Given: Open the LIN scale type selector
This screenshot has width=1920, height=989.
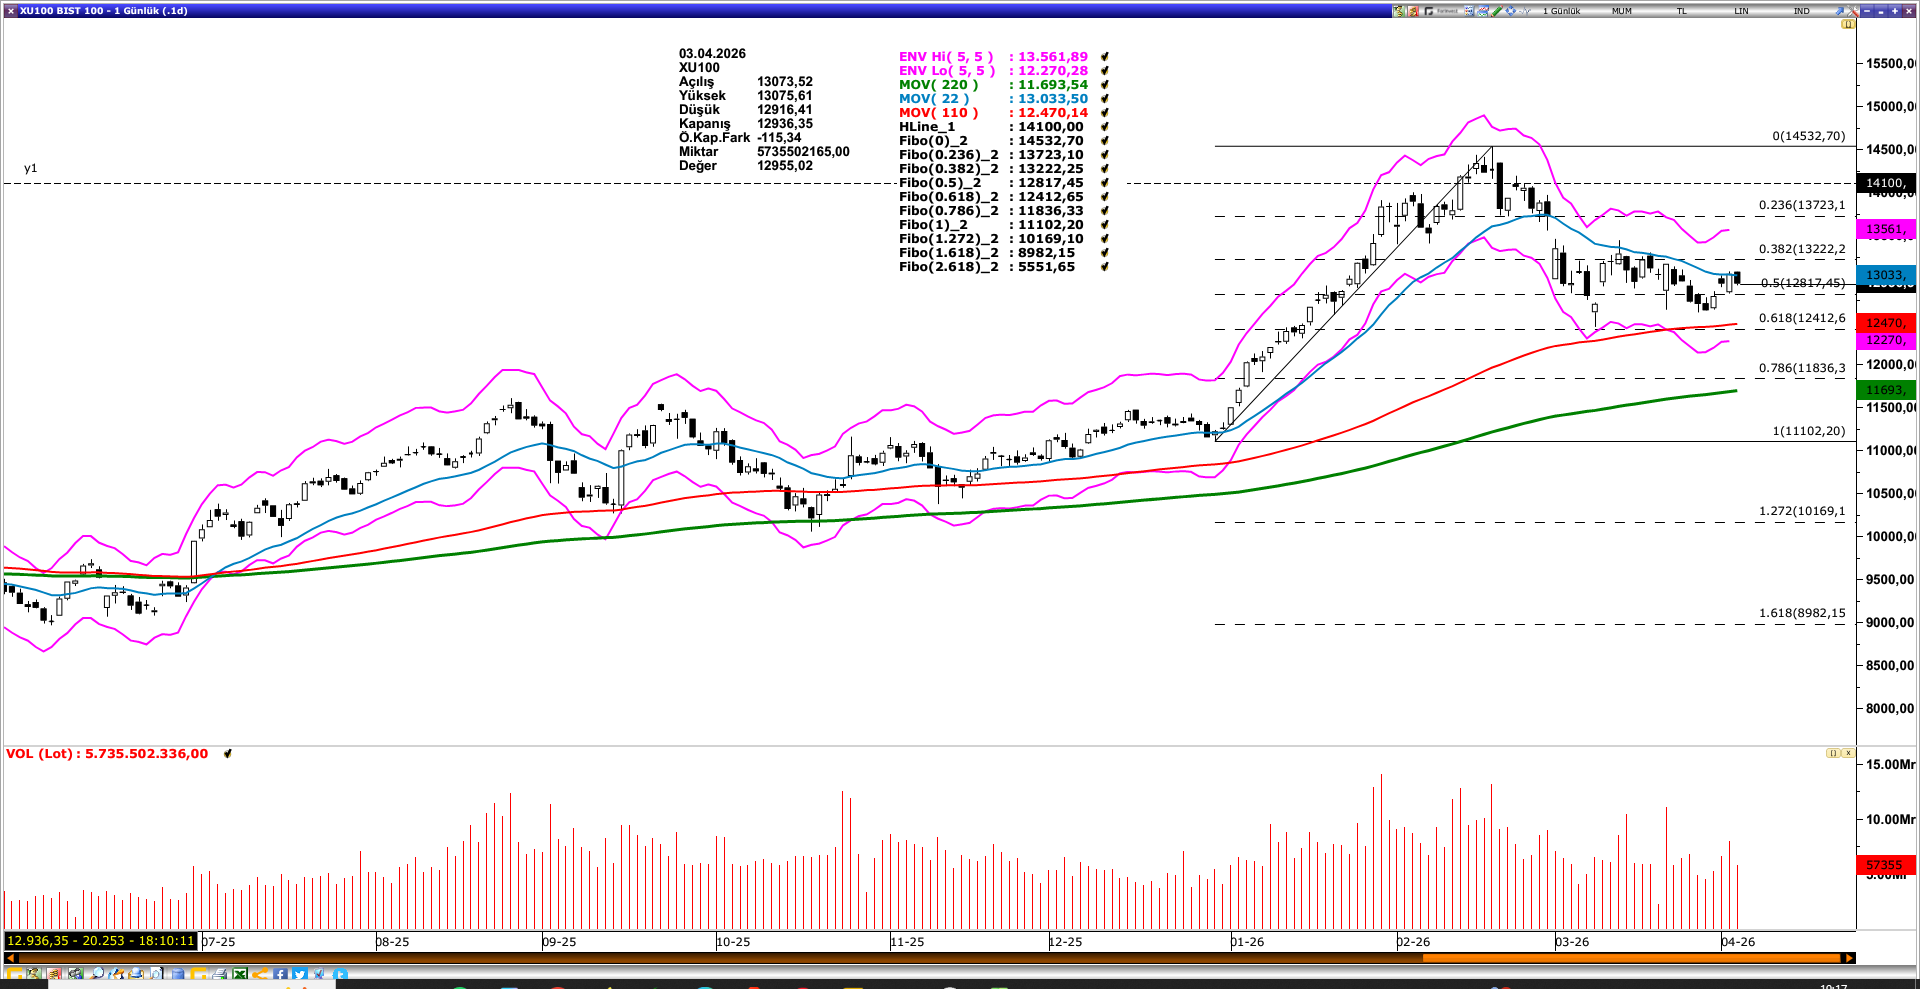Looking at the screenshot, I should click(1742, 11).
